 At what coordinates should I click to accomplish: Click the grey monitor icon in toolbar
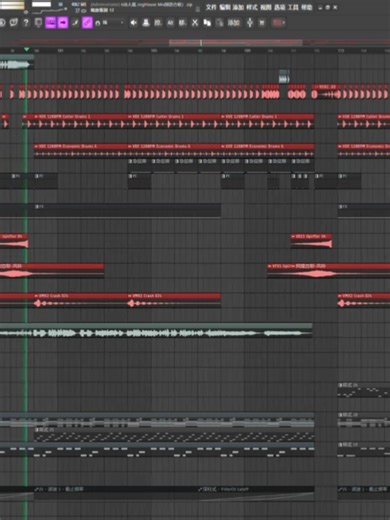(38, 23)
